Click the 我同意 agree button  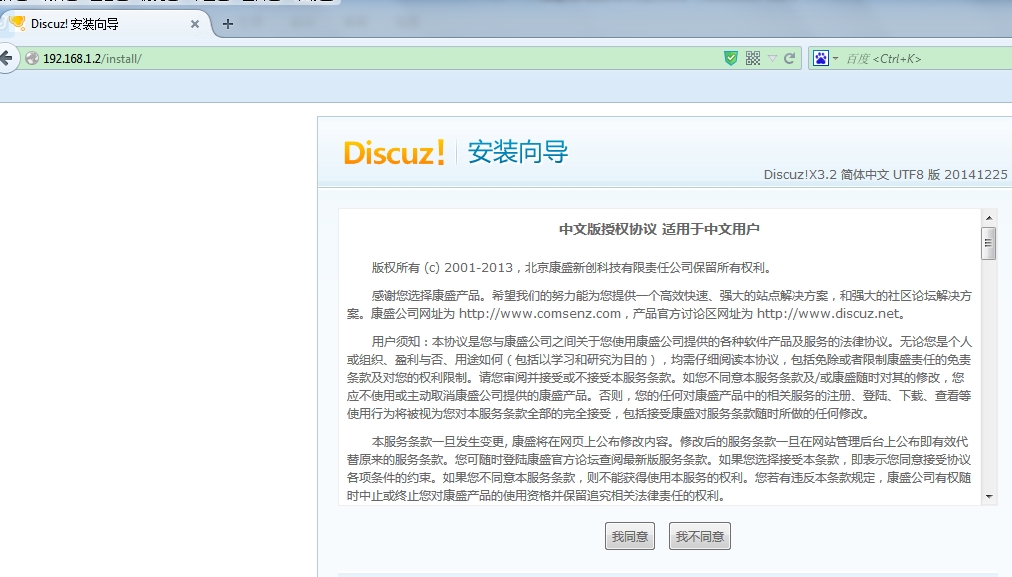(x=630, y=536)
